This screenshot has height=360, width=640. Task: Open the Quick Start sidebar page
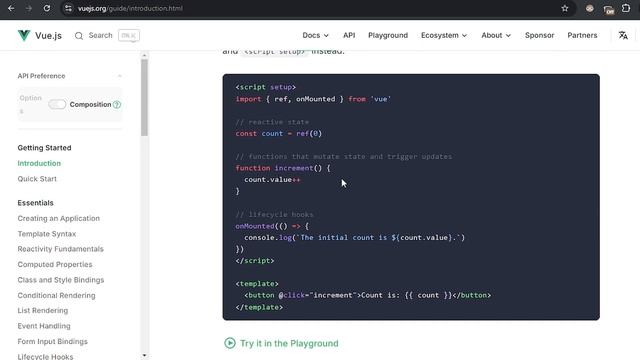(37, 179)
